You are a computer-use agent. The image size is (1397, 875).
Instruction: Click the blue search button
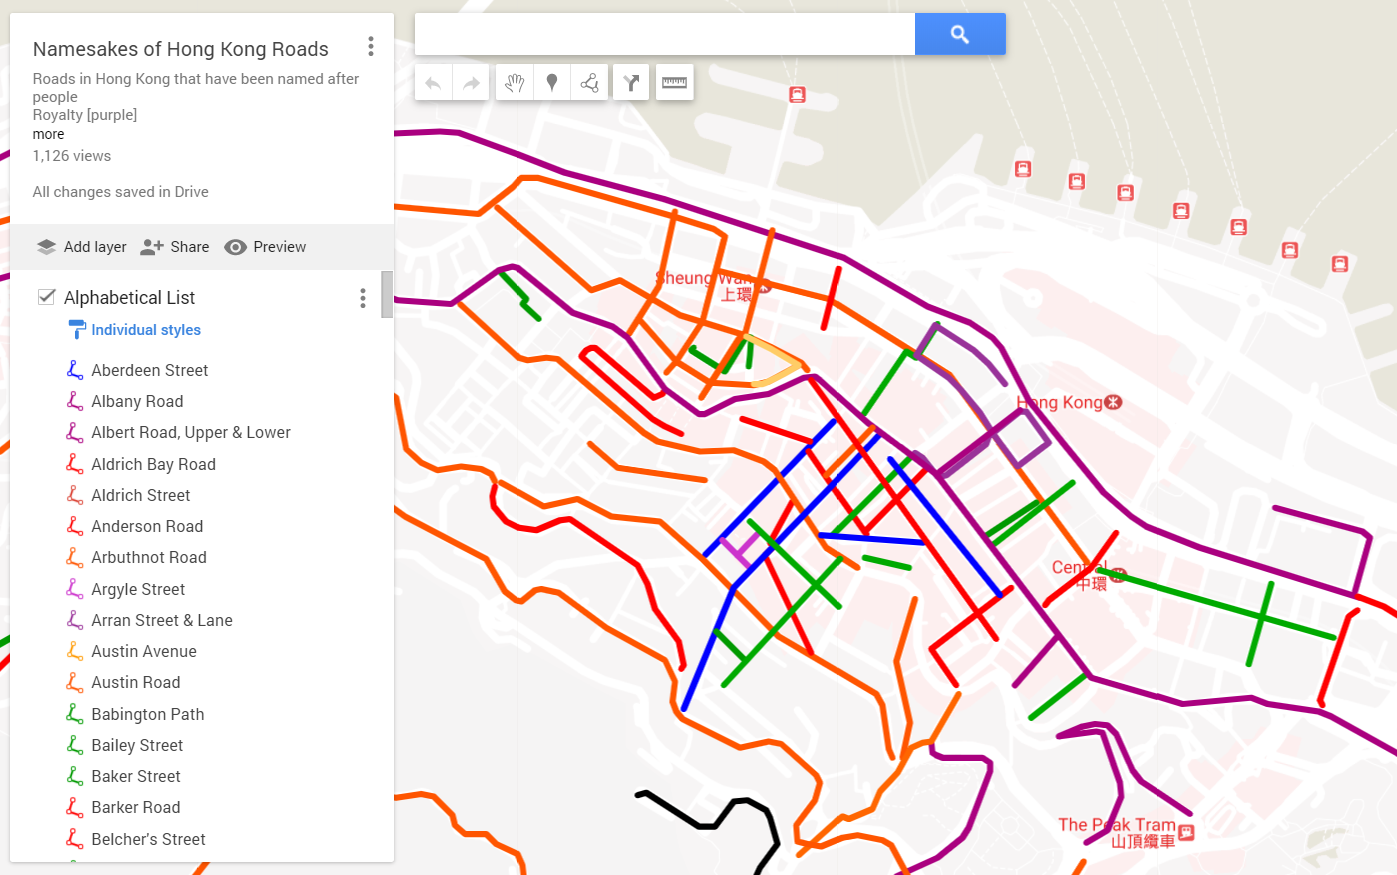[x=960, y=34]
